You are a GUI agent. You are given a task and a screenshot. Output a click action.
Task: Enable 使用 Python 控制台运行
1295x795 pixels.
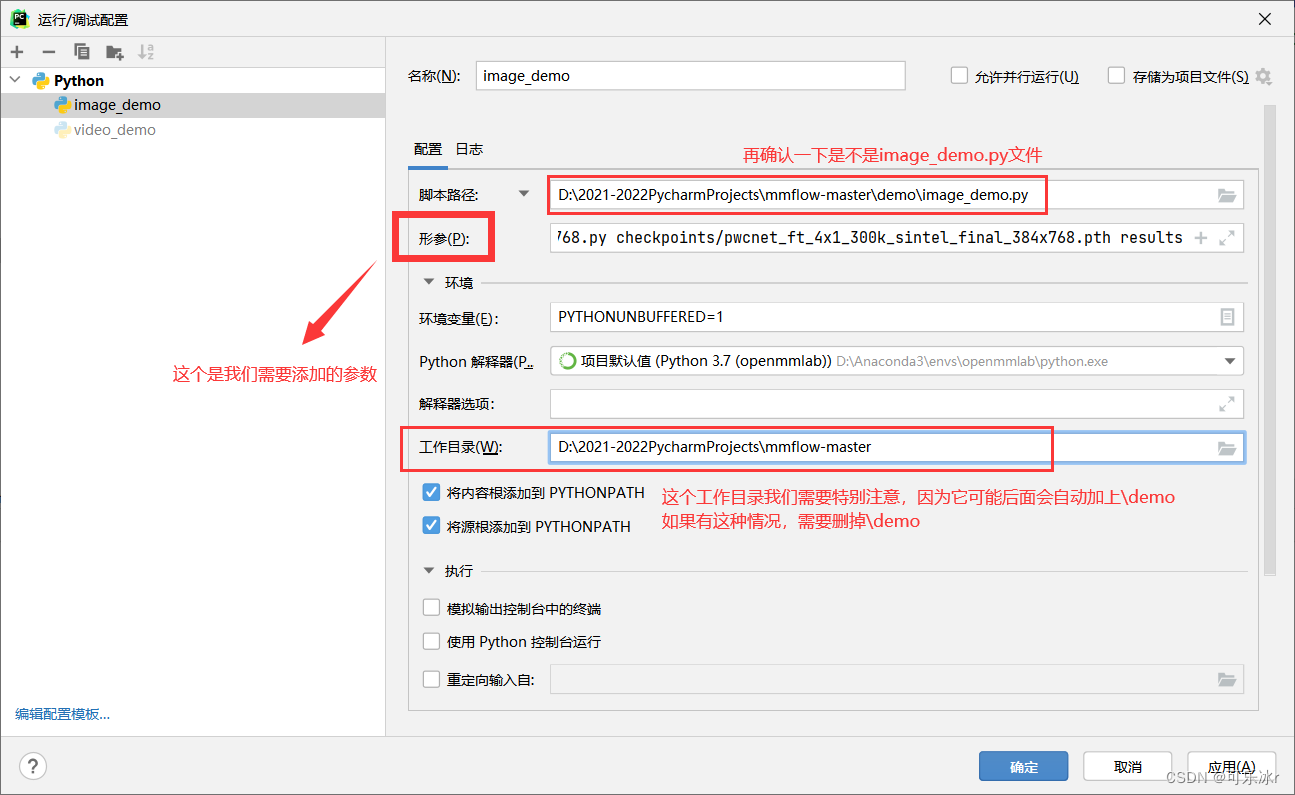431,642
